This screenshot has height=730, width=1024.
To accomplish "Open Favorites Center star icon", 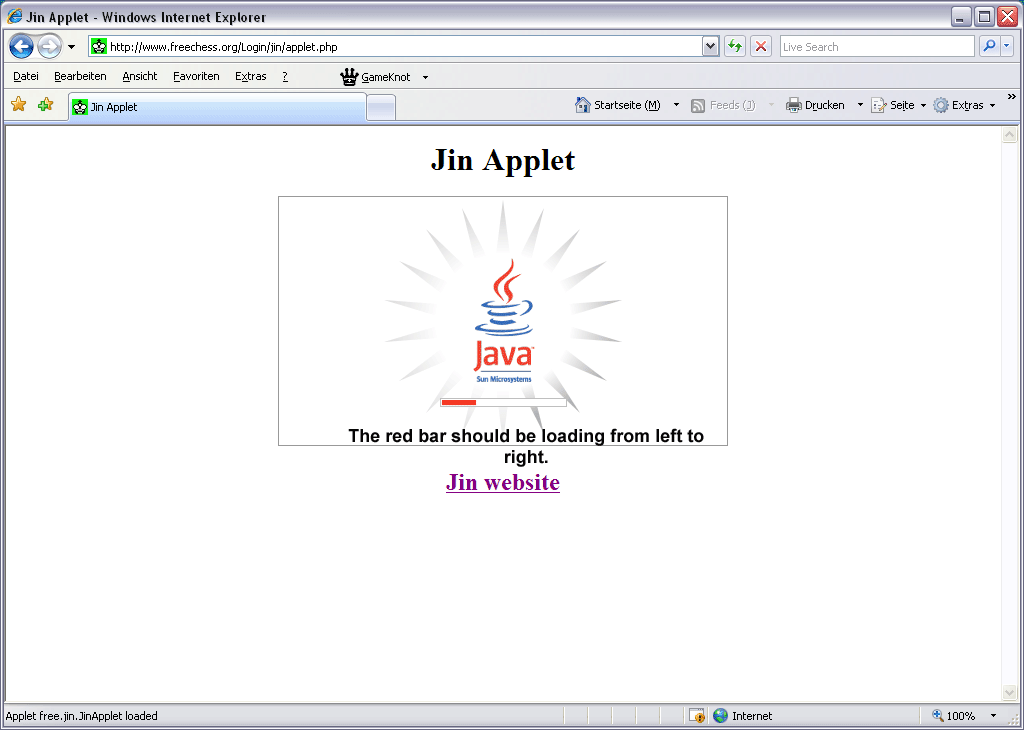I will (18, 104).
